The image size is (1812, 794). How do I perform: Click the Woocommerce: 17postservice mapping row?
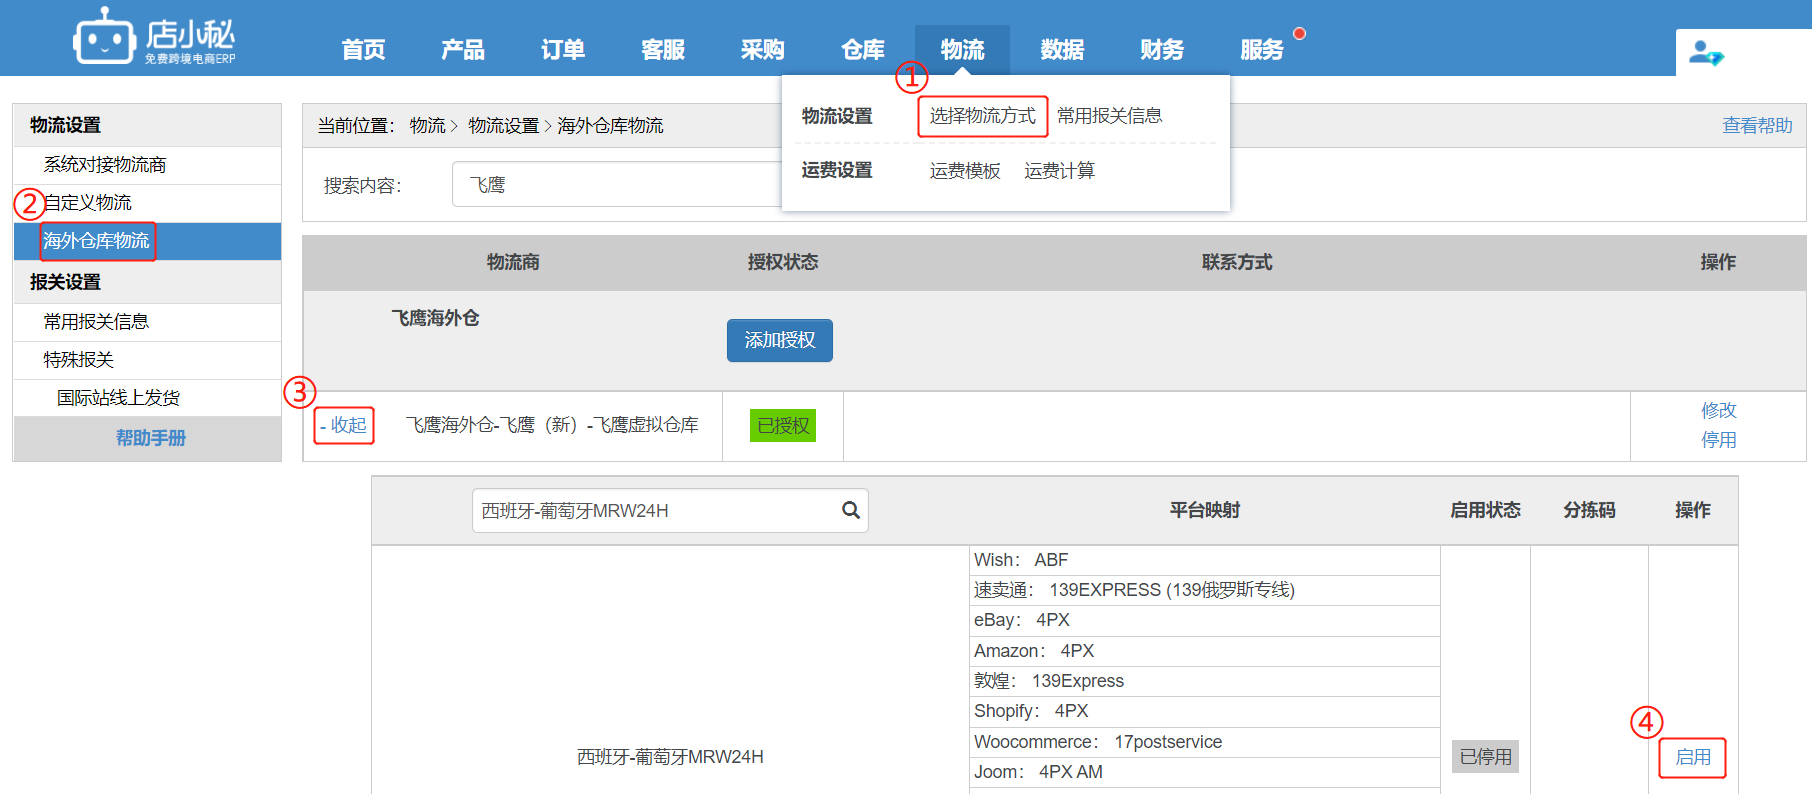(1205, 742)
